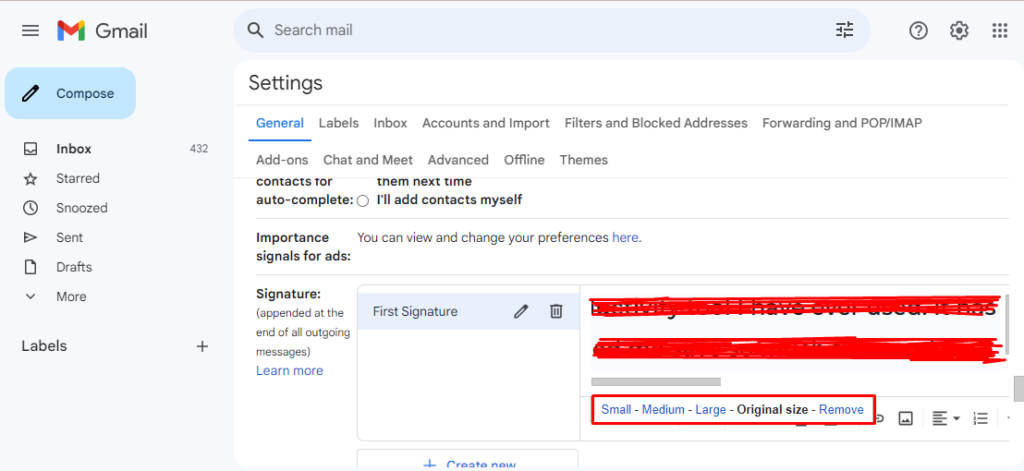Open the Chat and Meet tab
Viewport: 1024px width, 471px height.
click(x=368, y=160)
